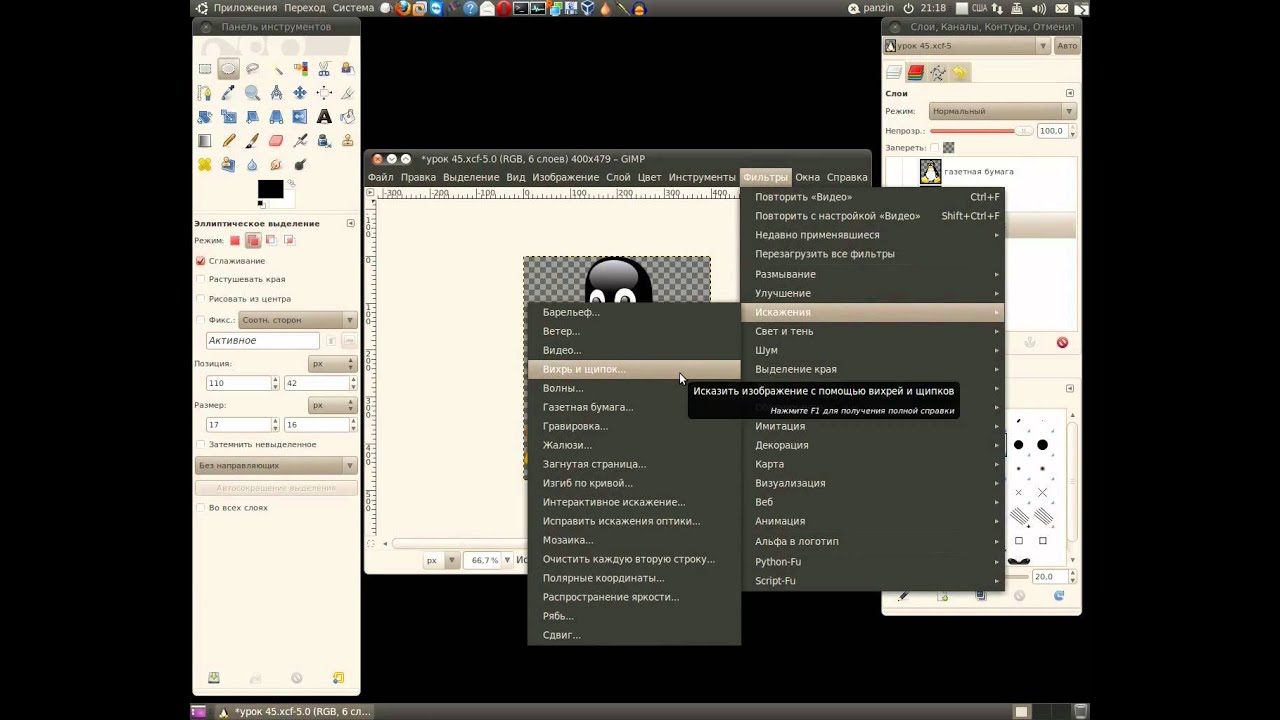
Task: Choose Мозаика... filter
Action: point(634,540)
